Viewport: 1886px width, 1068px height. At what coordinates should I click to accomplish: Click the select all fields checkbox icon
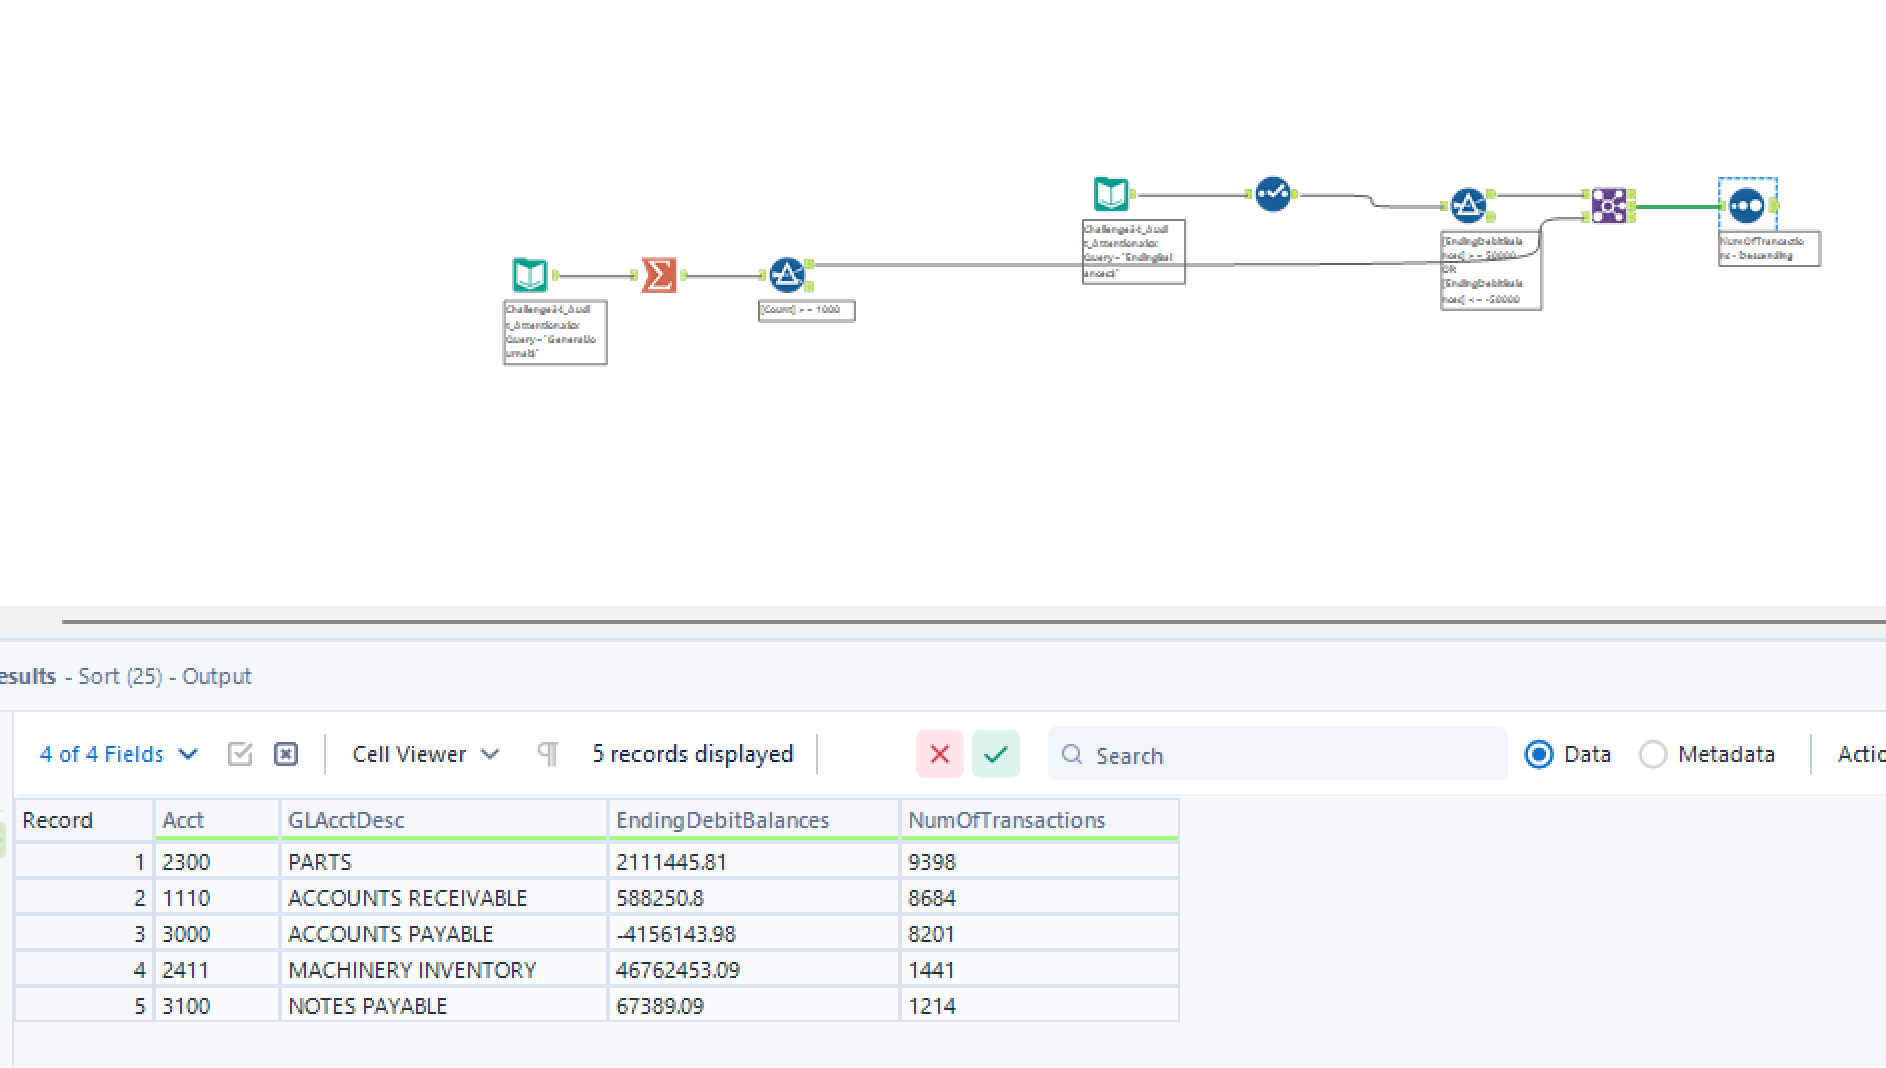point(240,754)
